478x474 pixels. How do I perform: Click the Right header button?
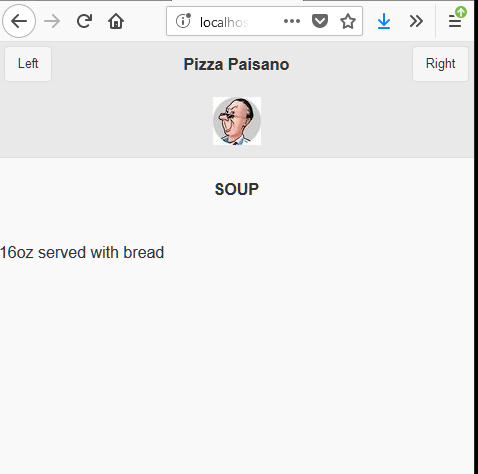440,64
